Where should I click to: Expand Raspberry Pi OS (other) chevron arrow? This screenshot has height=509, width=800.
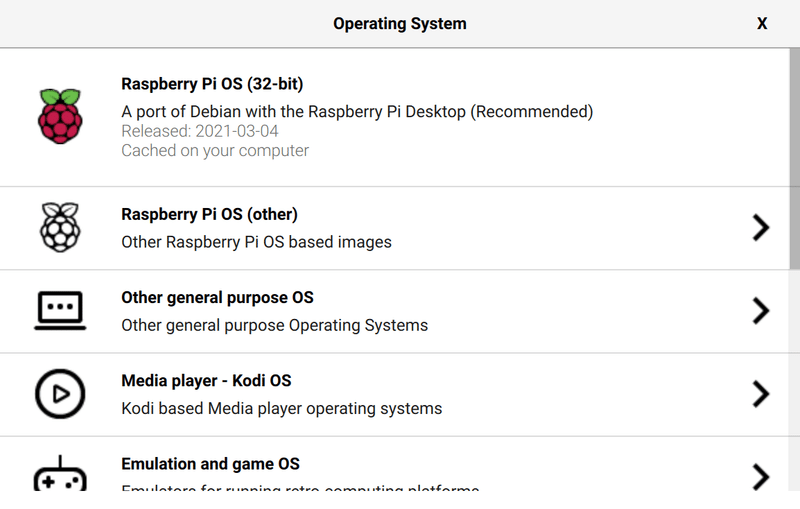tap(761, 228)
